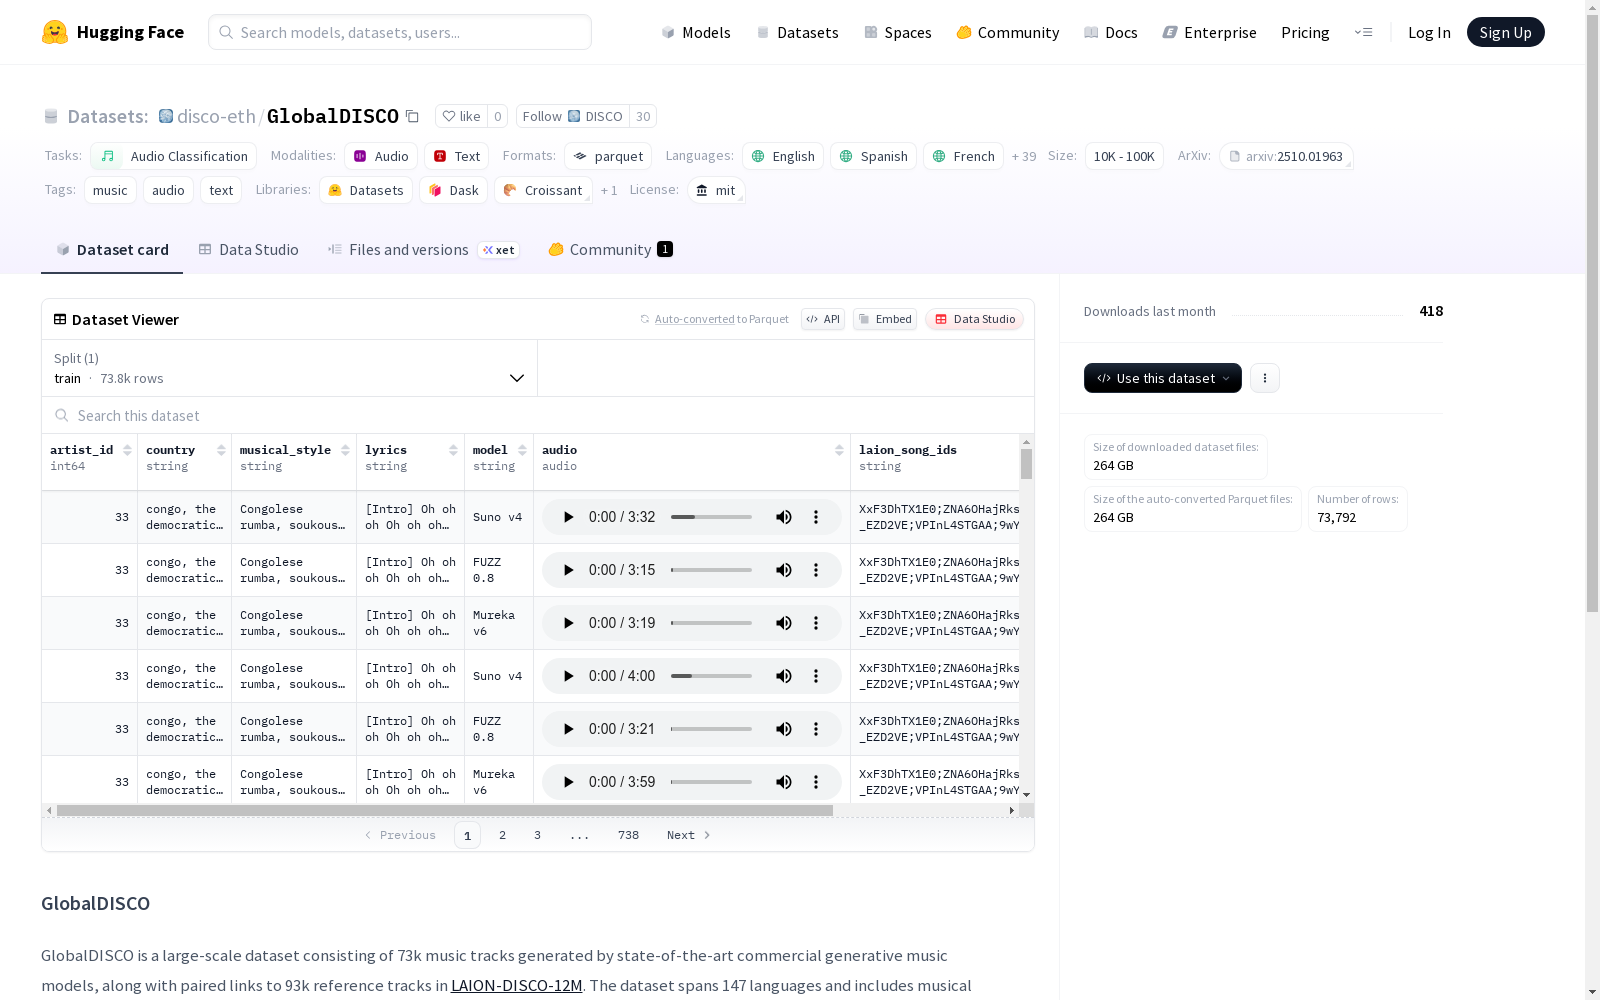This screenshot has width=1600, height=1000.
Task: Switch to the Dataset card tab
Action: [x=112, y=250]
